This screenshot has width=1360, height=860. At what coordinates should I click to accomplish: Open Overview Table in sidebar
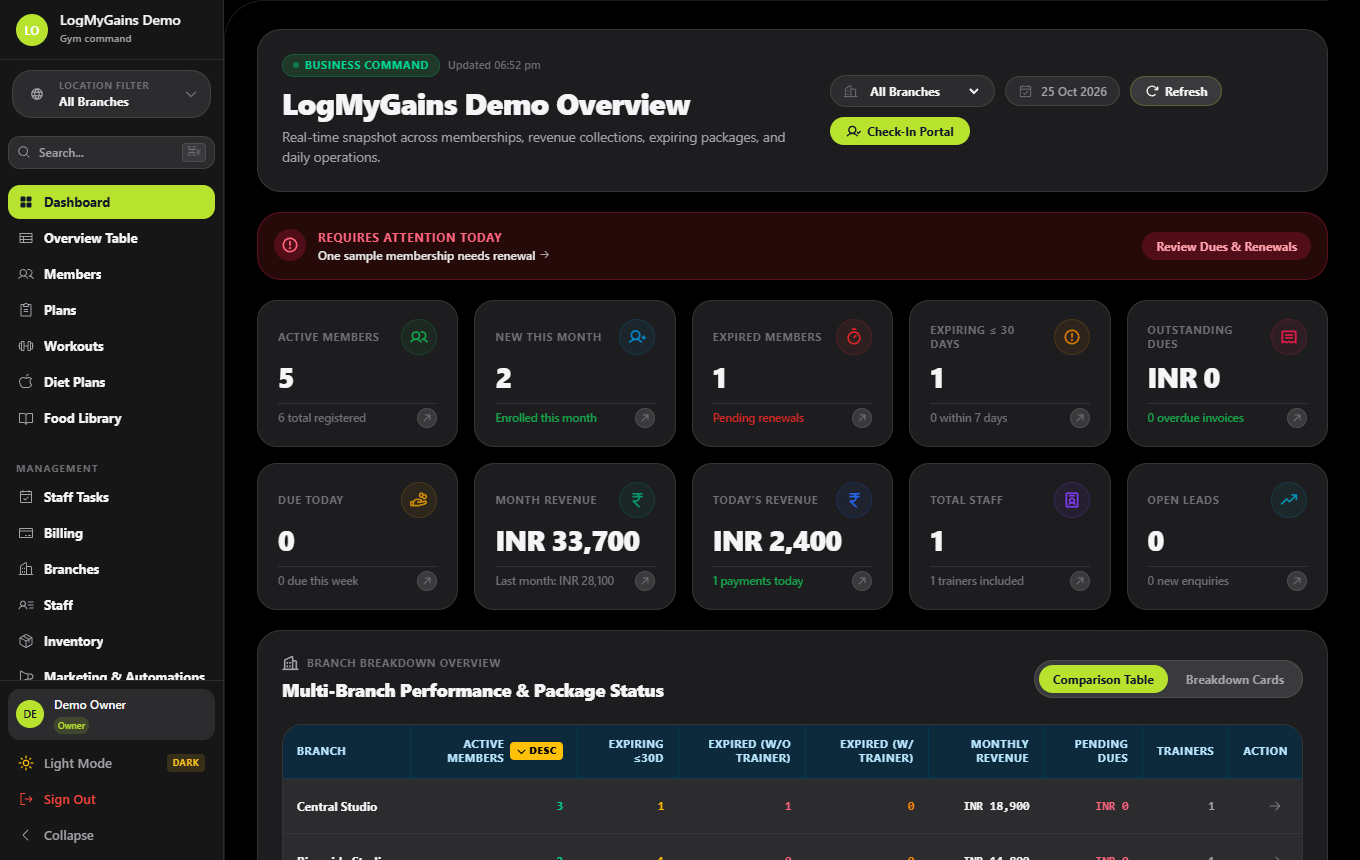pyautogui.click(x=112, y=238)
